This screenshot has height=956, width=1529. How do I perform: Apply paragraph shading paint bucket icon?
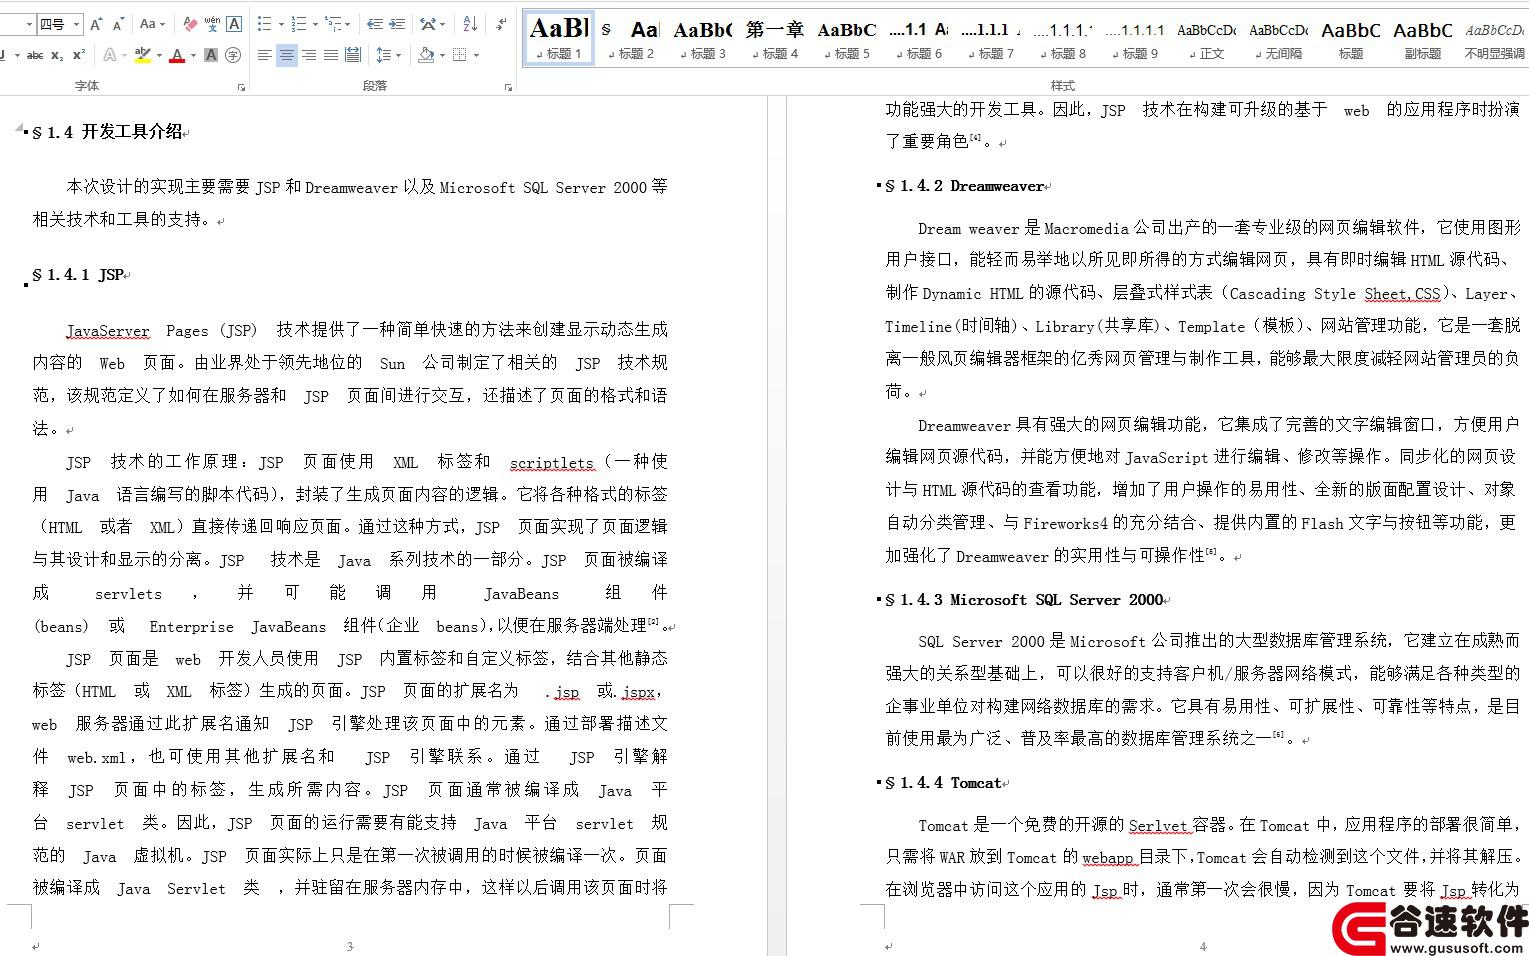coord(426,55)
